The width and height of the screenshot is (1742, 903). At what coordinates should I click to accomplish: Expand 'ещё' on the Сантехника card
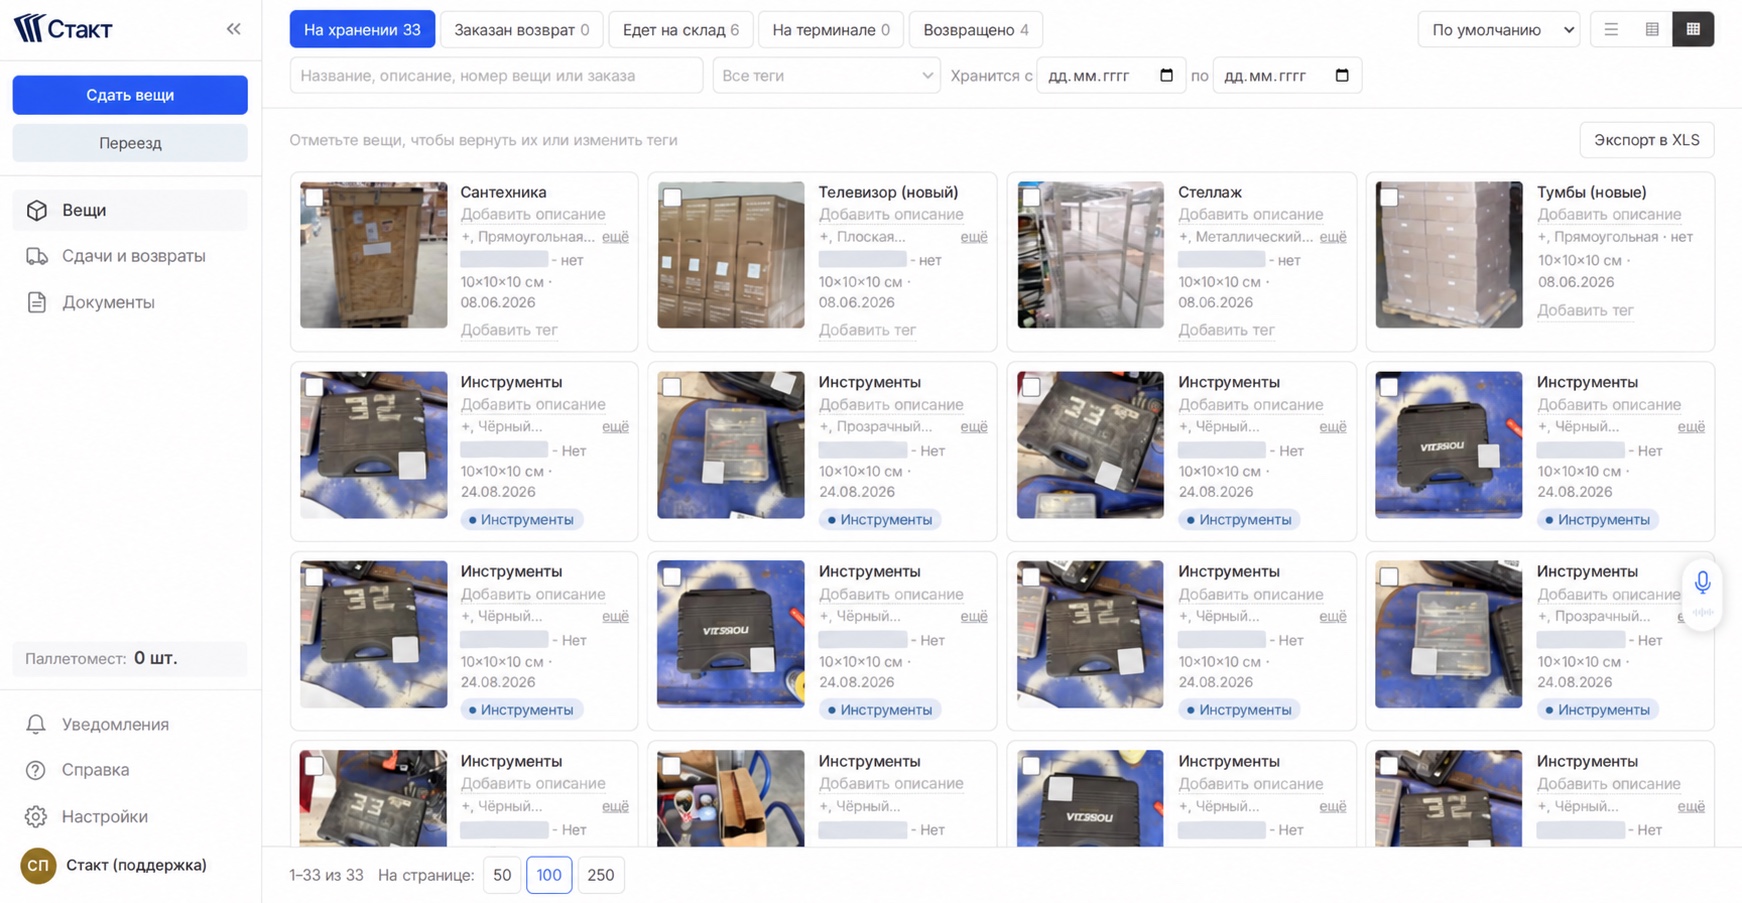pos(615,237)
